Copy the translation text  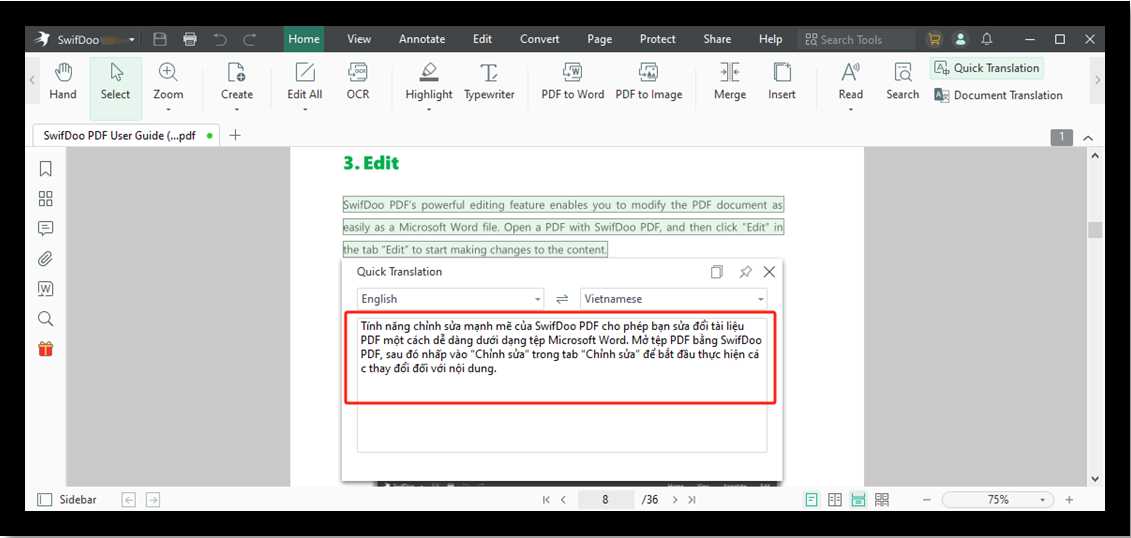click(716, 272)
